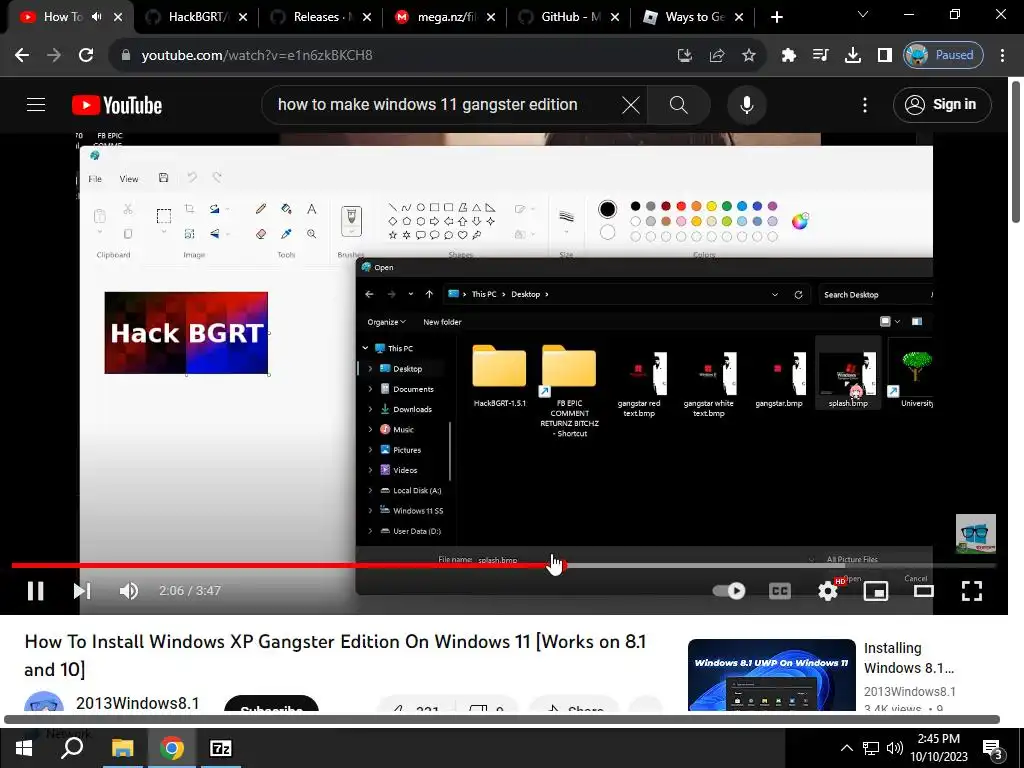Pause the YouTube video

pyautogui.click(x=35, y=590)
